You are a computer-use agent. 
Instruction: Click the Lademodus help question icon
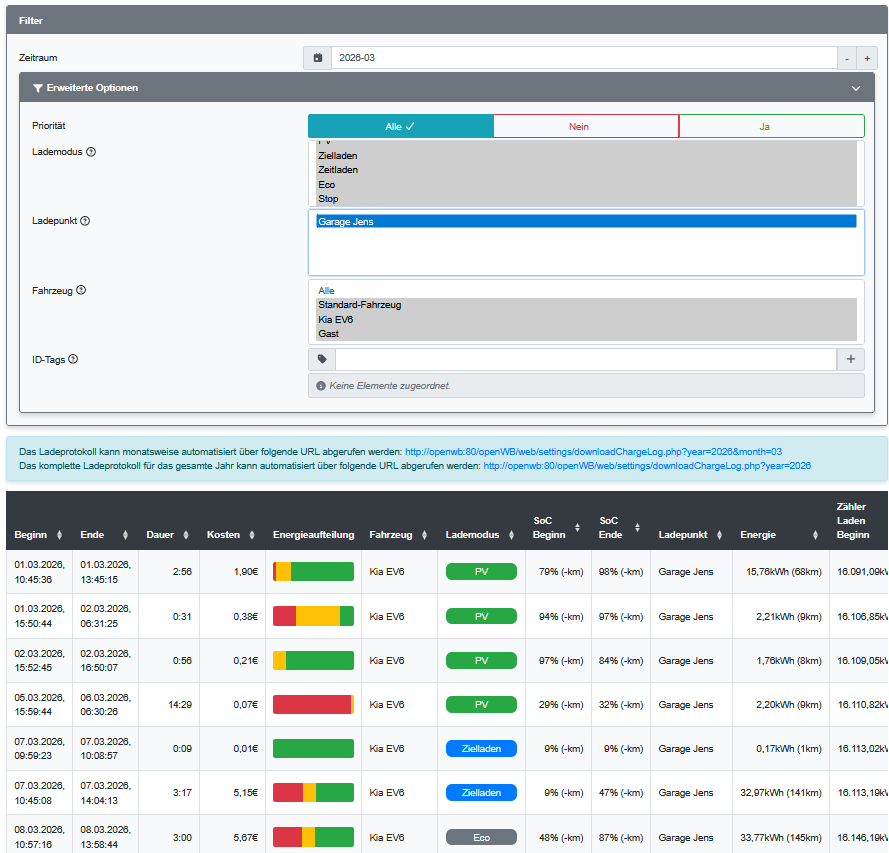(x=91, y=152)
